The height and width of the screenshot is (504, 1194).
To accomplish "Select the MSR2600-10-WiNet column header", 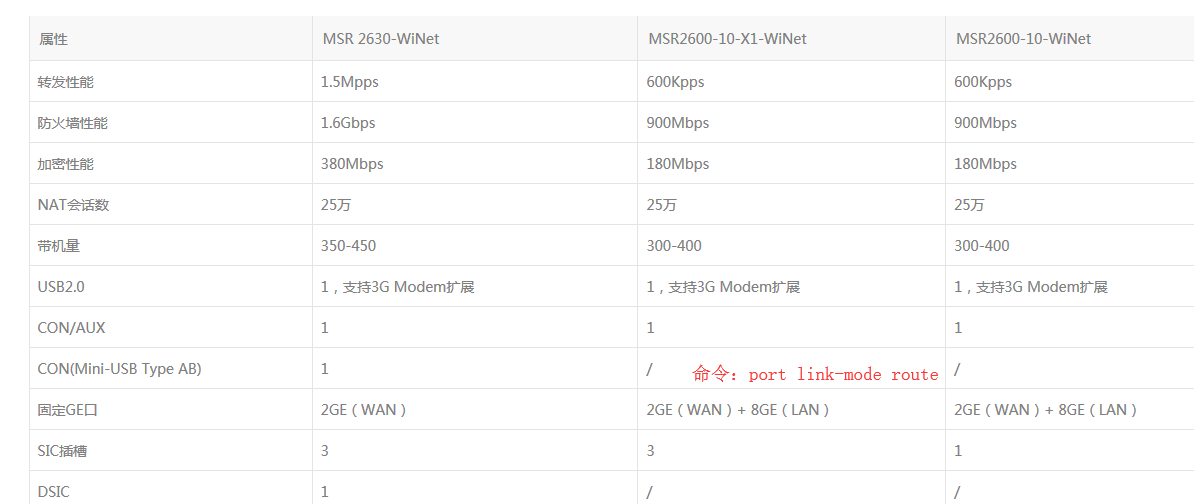I will click(1023, 39).
